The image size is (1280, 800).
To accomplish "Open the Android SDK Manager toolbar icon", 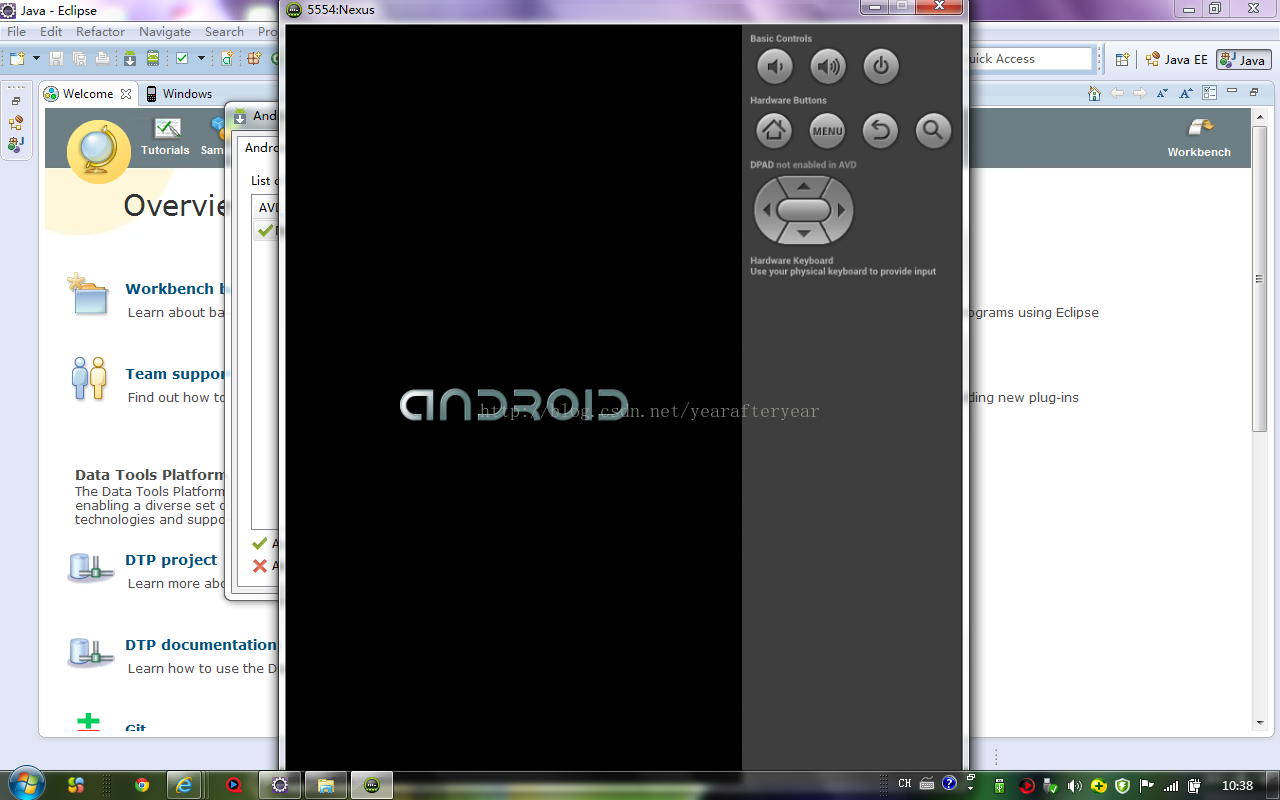I will [x=130, y=59].
